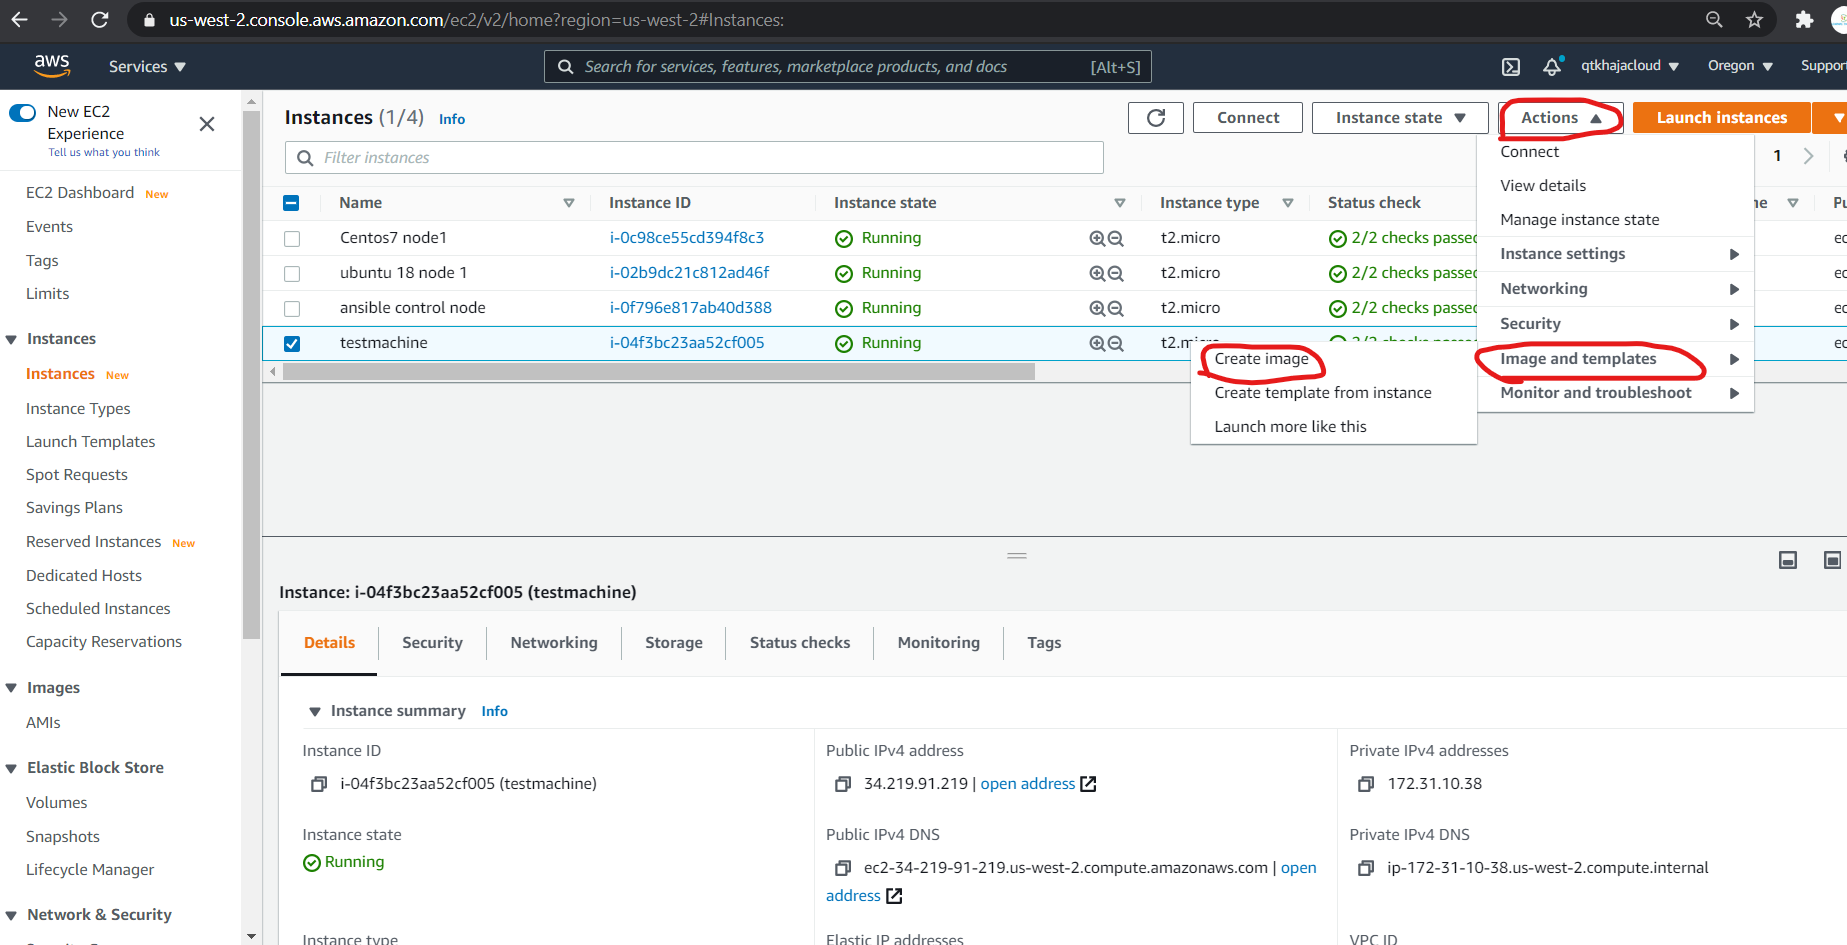
Task: Click the external link icon after open address
Action: pyautogui.click(x=1088, y=783)
